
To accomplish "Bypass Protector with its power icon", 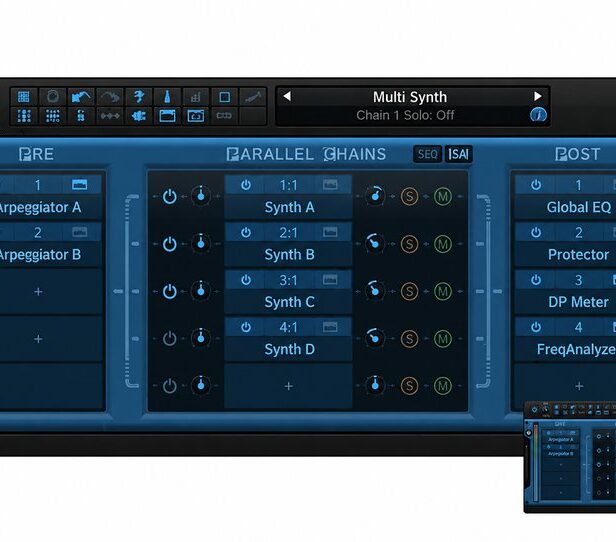I will coord(536,232).
